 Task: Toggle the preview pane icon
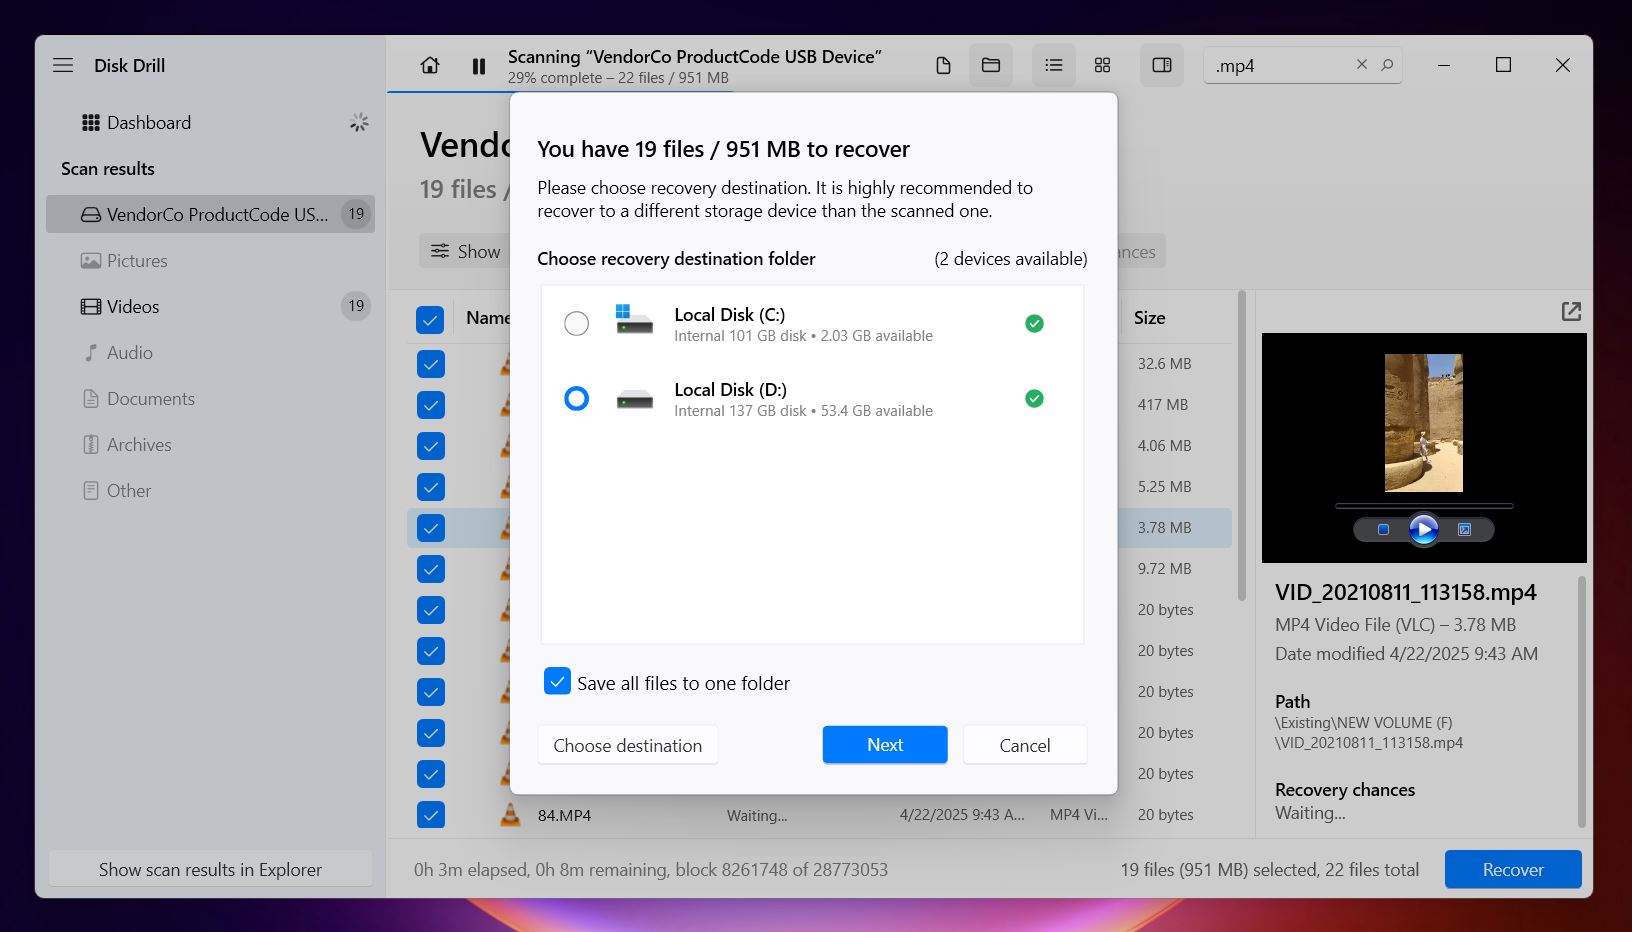coord(1162,65)
